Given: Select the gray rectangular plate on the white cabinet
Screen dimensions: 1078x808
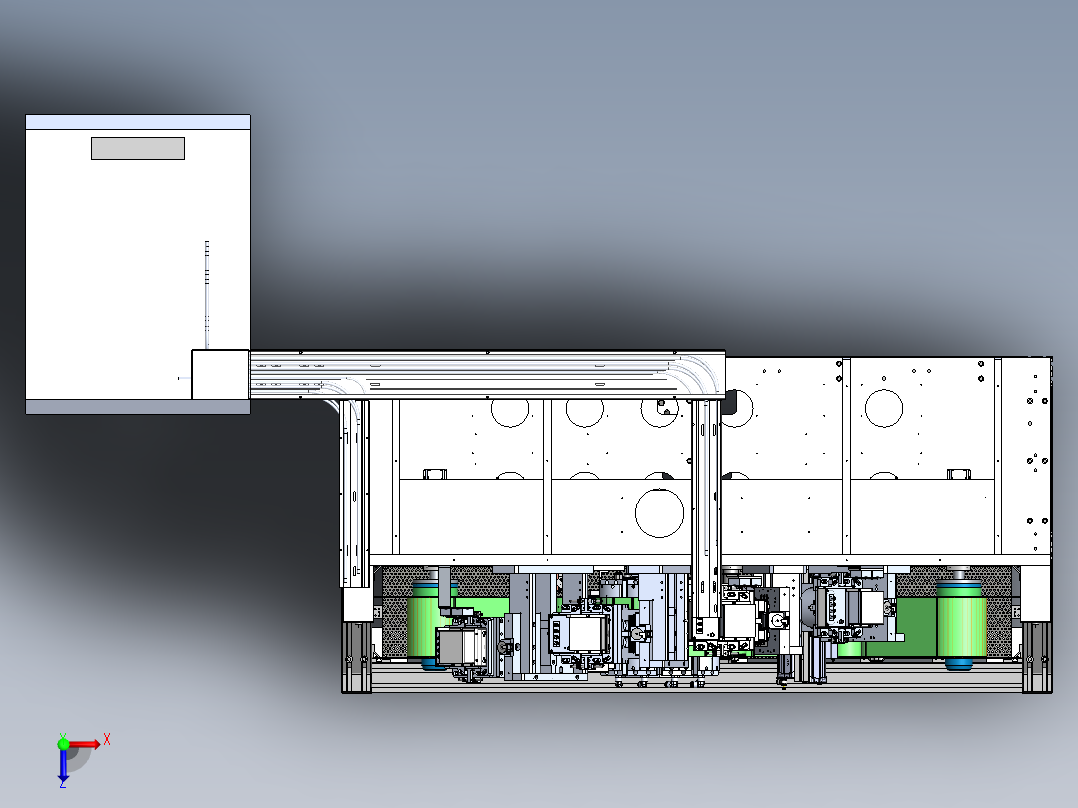Looking at the screenshot, I should pos(138,148).
